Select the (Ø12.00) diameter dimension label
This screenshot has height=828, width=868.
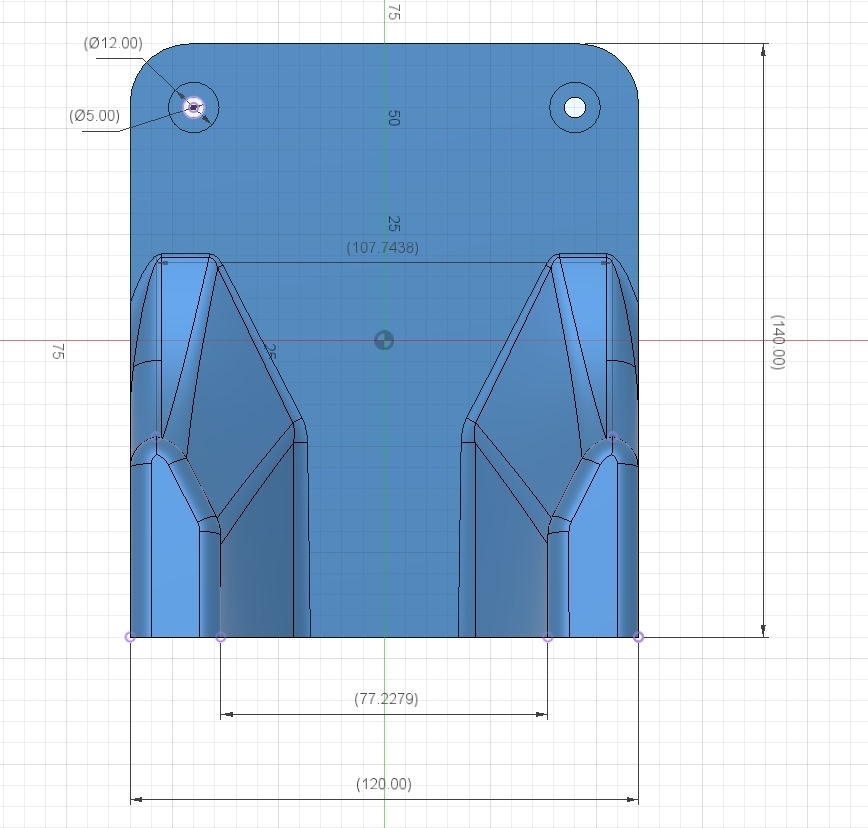pos(113,43)
